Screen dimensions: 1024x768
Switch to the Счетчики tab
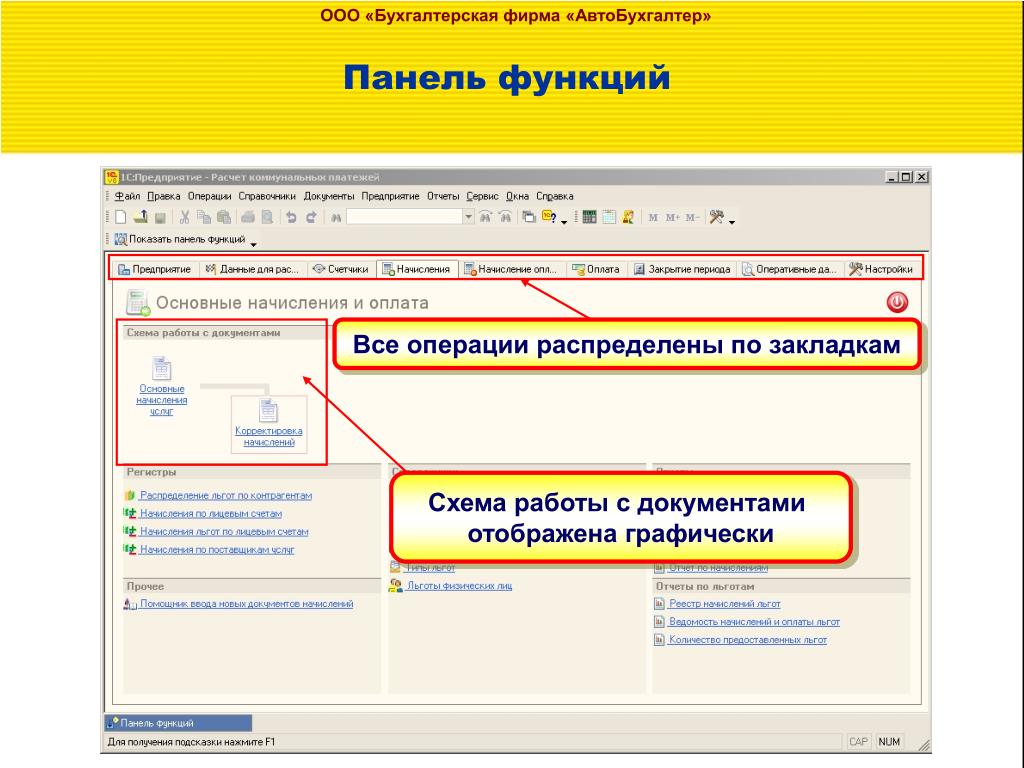pyautogui.click(x=335, y=269)
